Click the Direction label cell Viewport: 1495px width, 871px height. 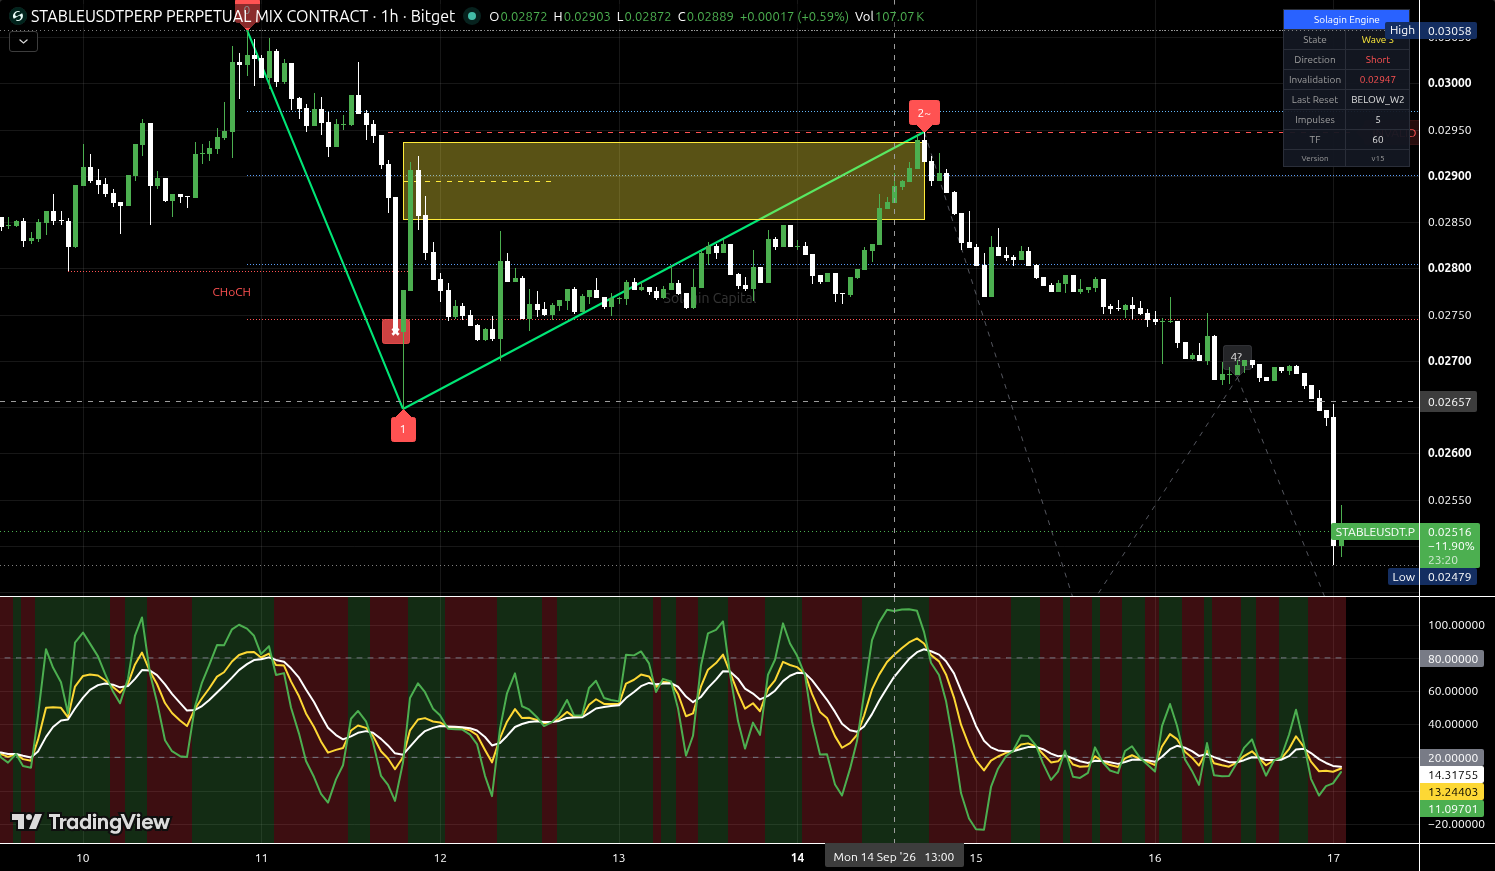[1315, 60]
